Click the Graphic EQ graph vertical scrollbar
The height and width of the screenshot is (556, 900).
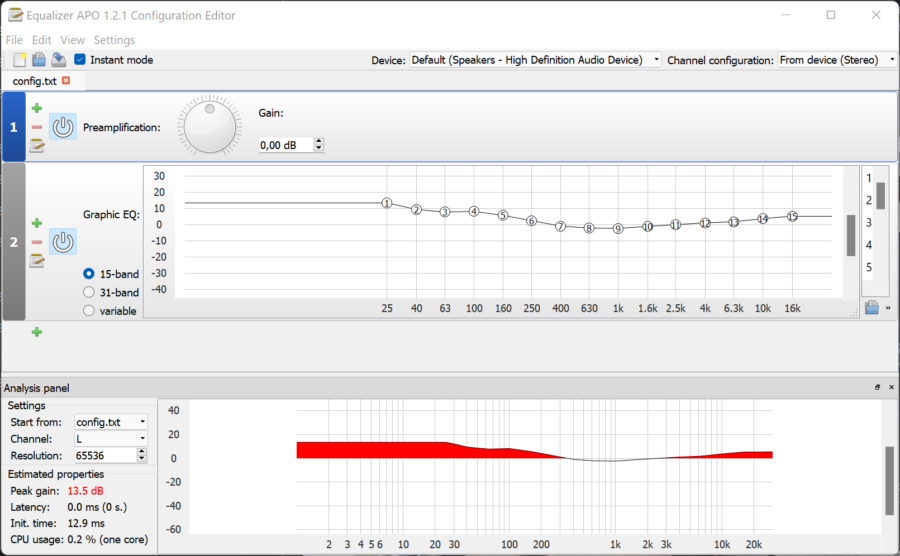[x=851, y=235]
